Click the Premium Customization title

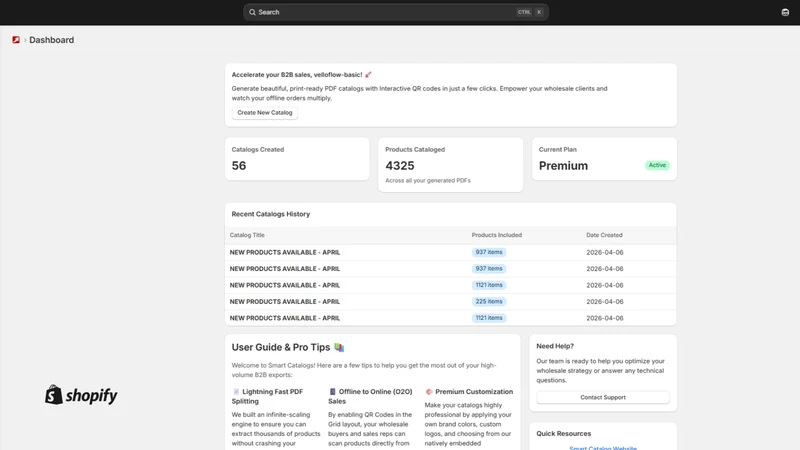pos(474,392)
